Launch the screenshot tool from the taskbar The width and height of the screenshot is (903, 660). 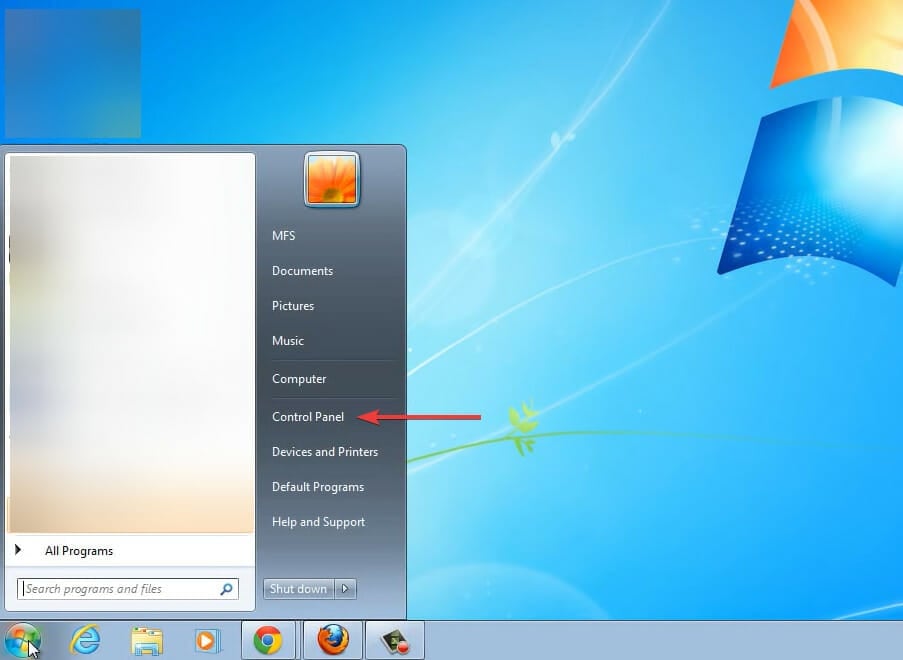coord(394,639)
